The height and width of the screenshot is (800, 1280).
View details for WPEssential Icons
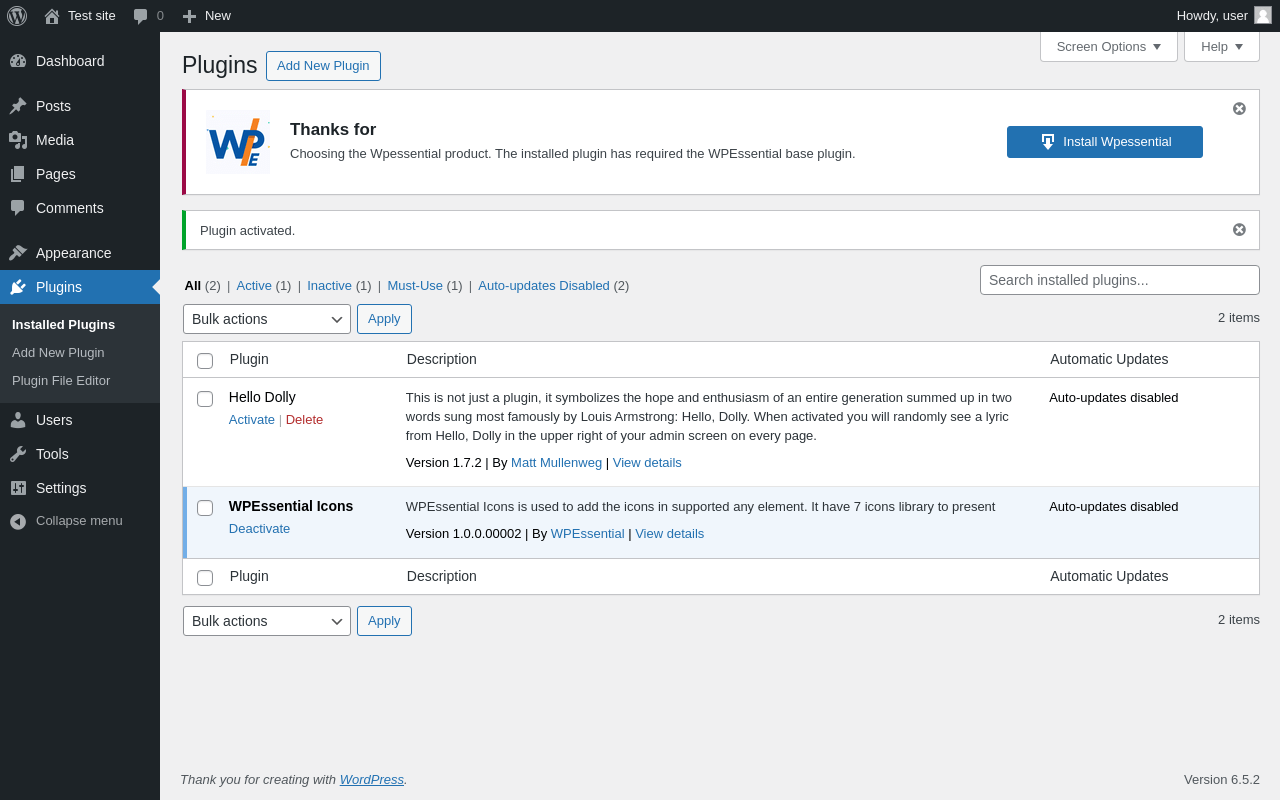(670, 534)
